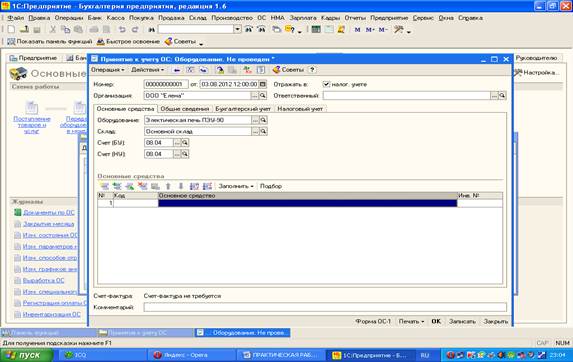Expand the search combo box arrow in main toolbar
This screenshot has height=362, width=573.
pyautogui.click(x=238, y=29)
